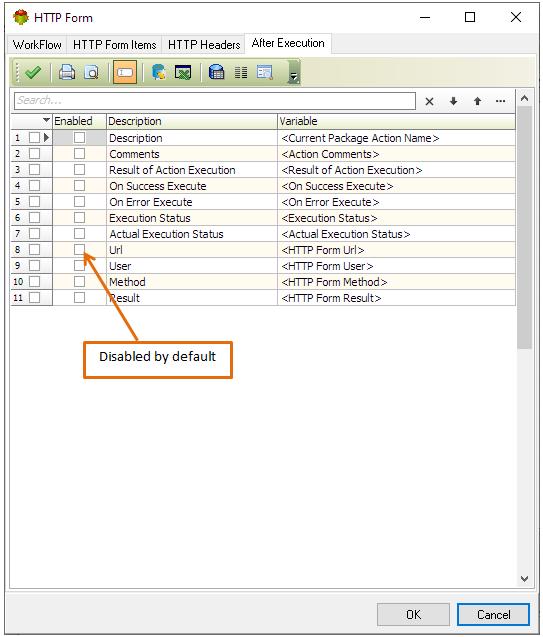Clear search with the X icon
This screenshot has height=637, width=543.
(x=429, y=101)
